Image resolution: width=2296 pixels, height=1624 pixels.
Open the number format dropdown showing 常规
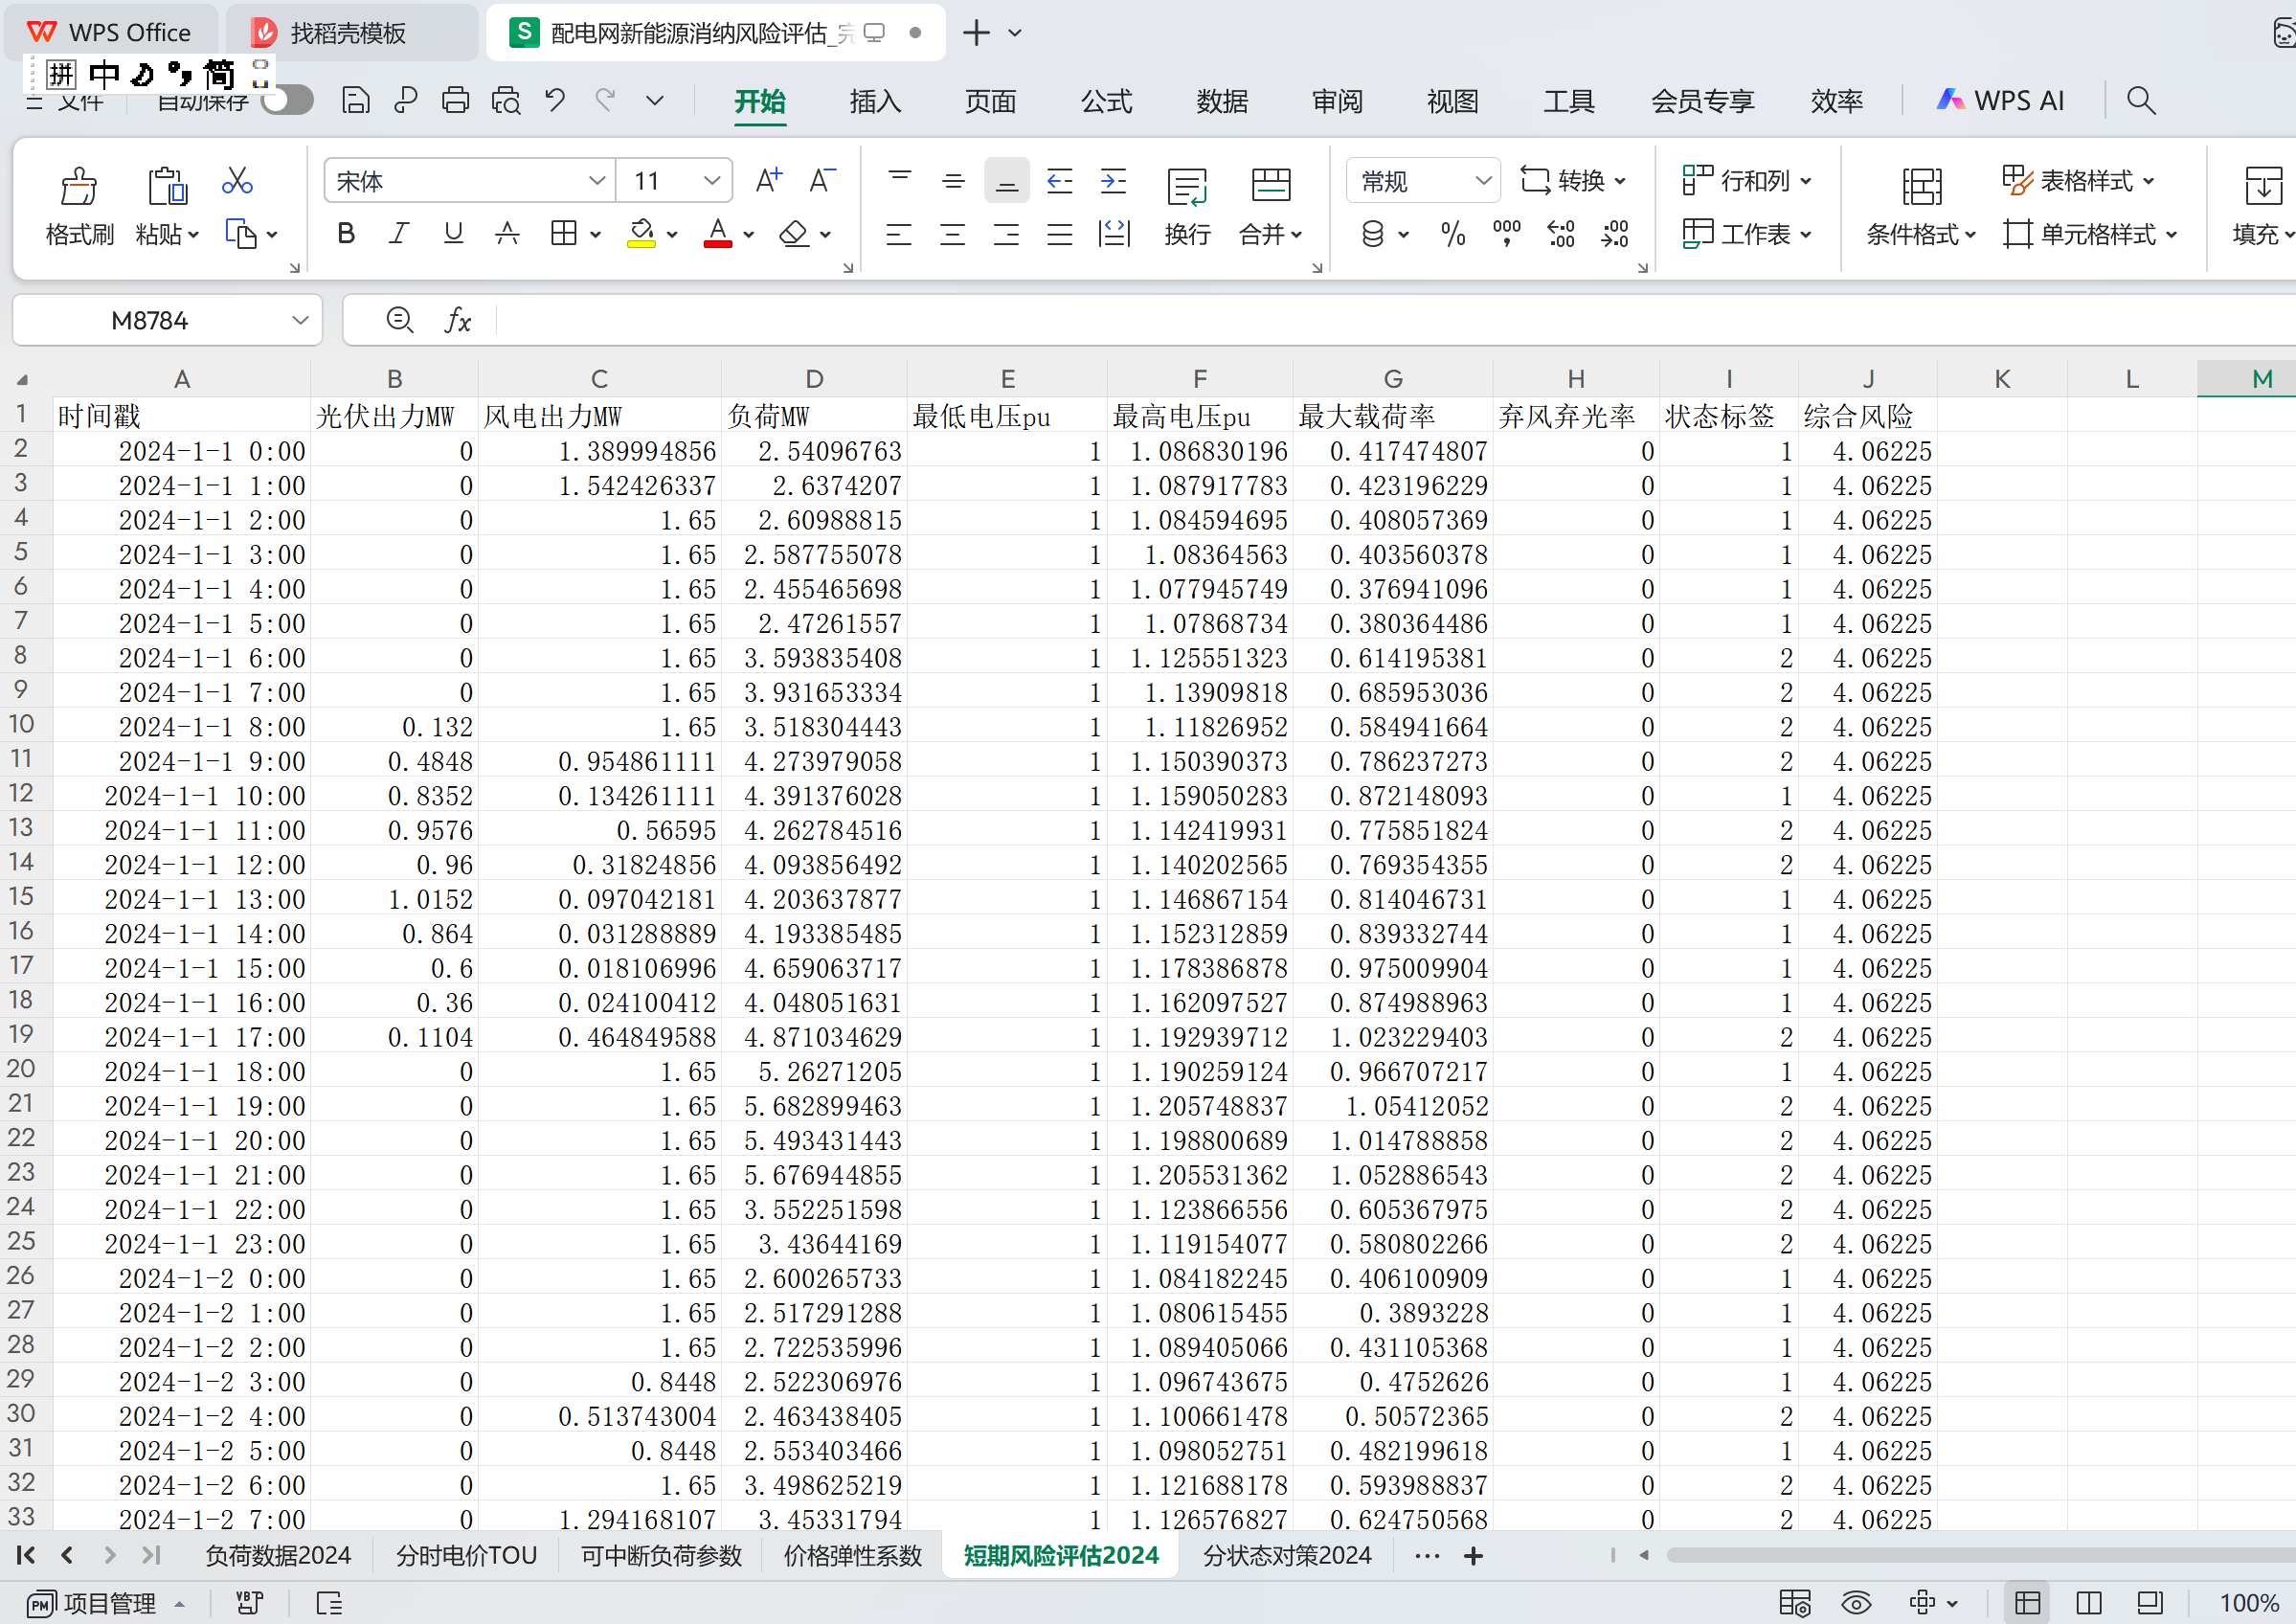click(x=1483, y=181)
